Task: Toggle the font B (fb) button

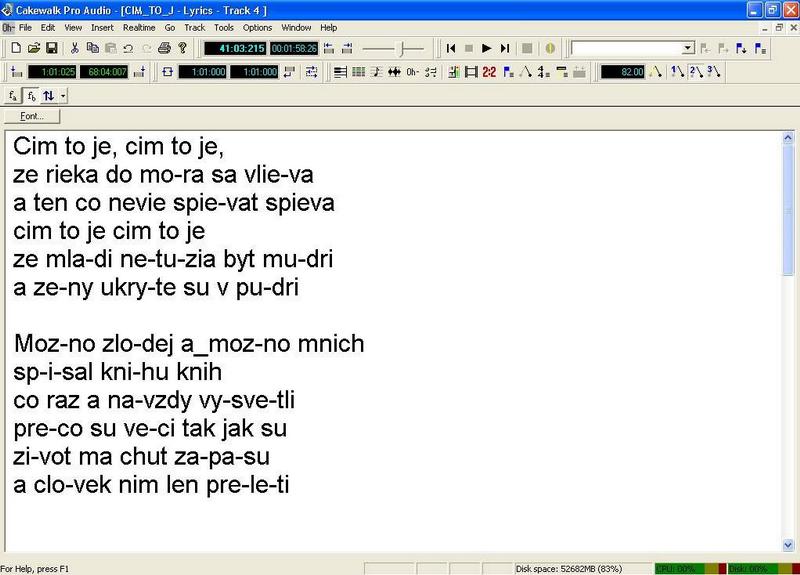Action: point(31,95)
